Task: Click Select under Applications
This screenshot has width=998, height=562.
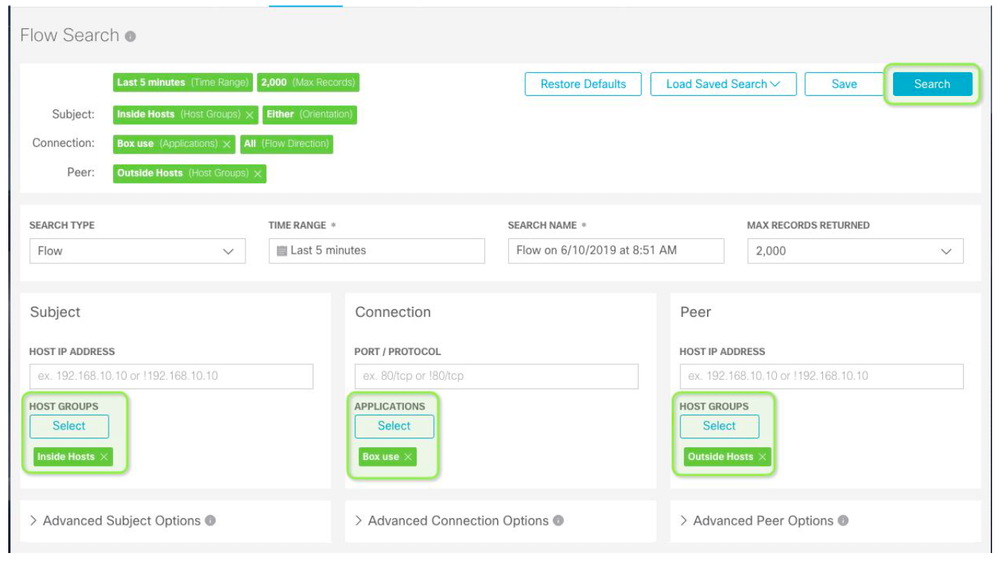Action: 394,426
